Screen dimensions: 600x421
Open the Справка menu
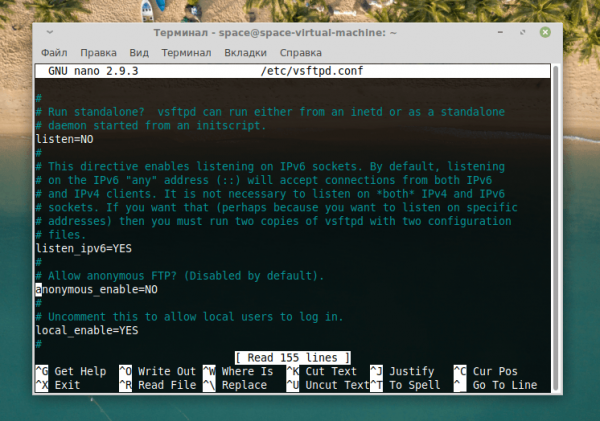(300, 53)
